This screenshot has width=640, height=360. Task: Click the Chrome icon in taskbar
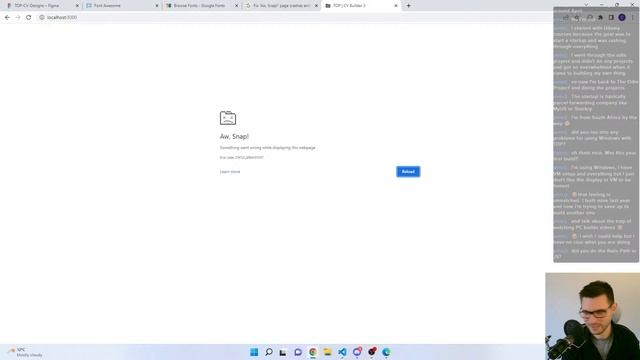[x=313, y=352]
